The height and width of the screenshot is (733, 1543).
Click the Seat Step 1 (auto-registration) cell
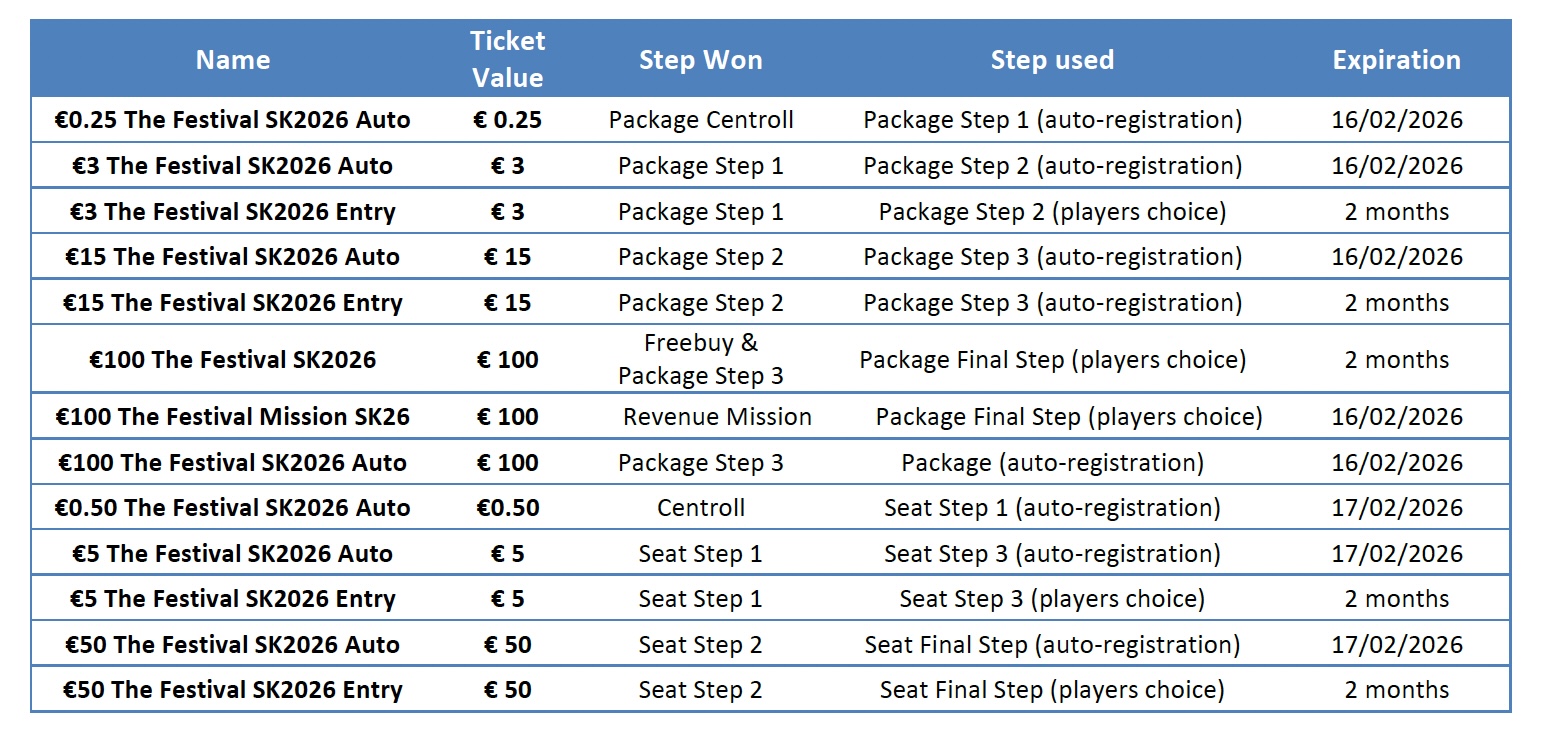[1052, 508]
